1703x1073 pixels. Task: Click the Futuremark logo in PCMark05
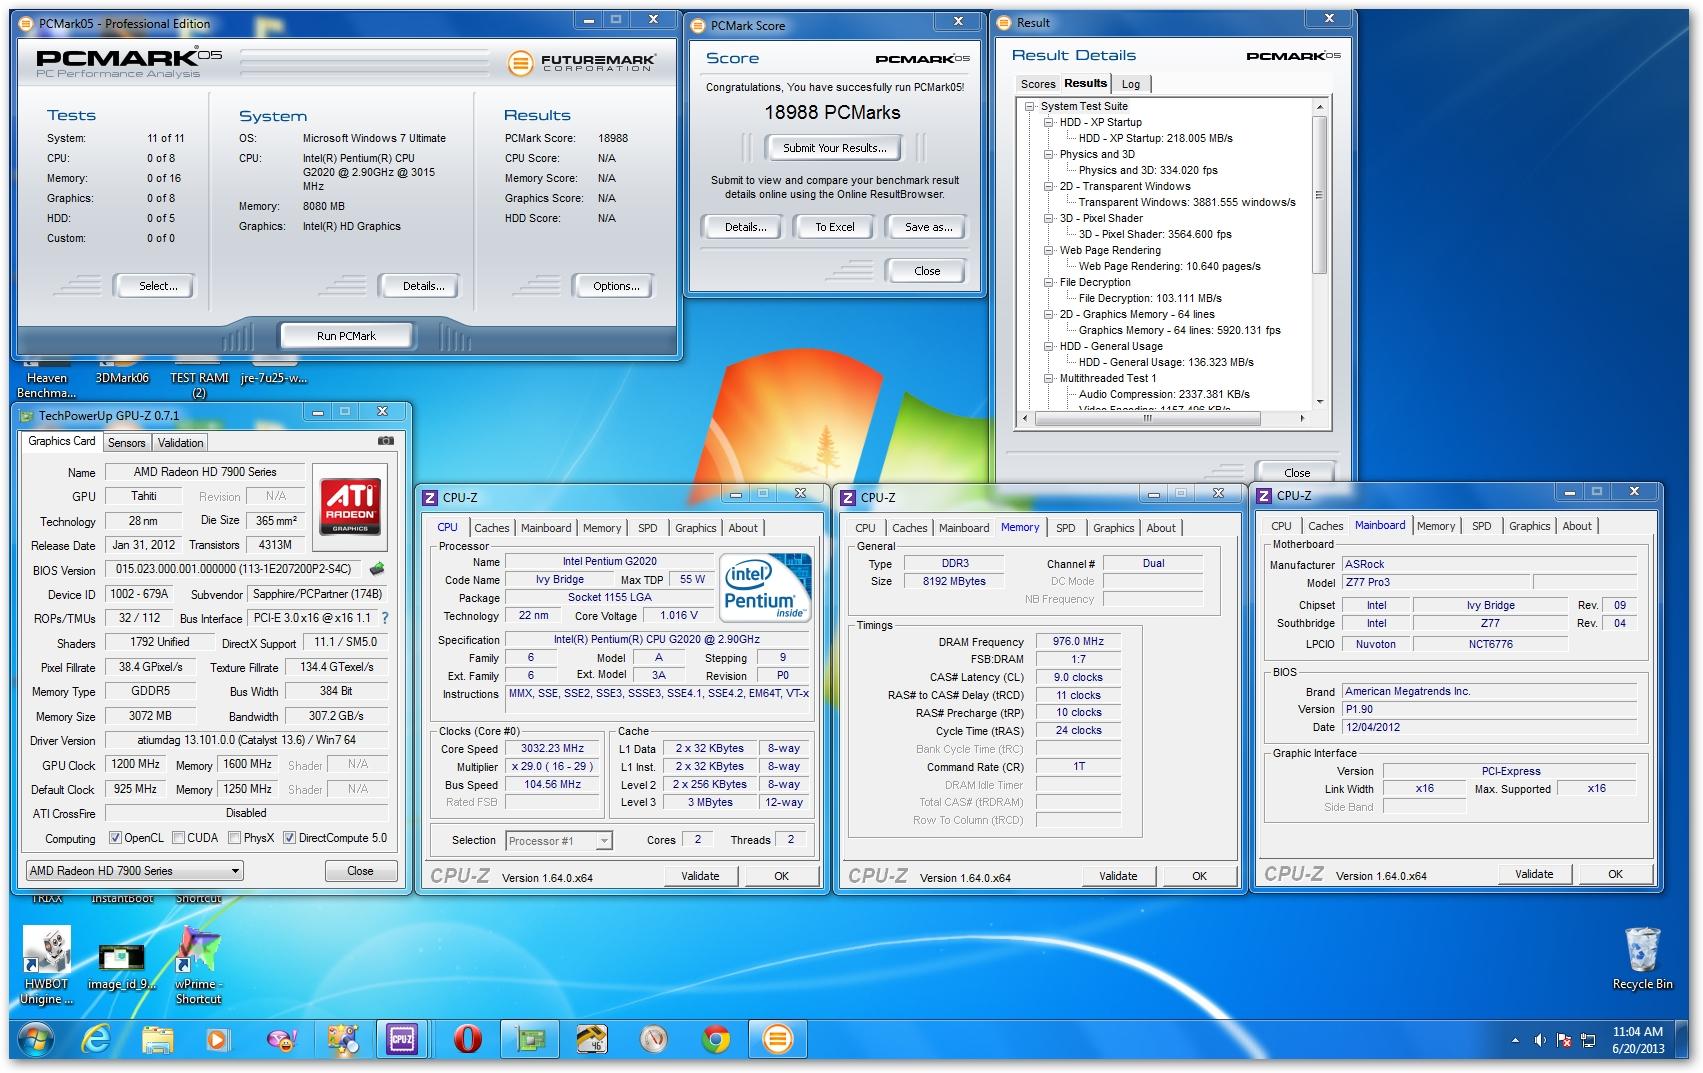coord(582,63)
